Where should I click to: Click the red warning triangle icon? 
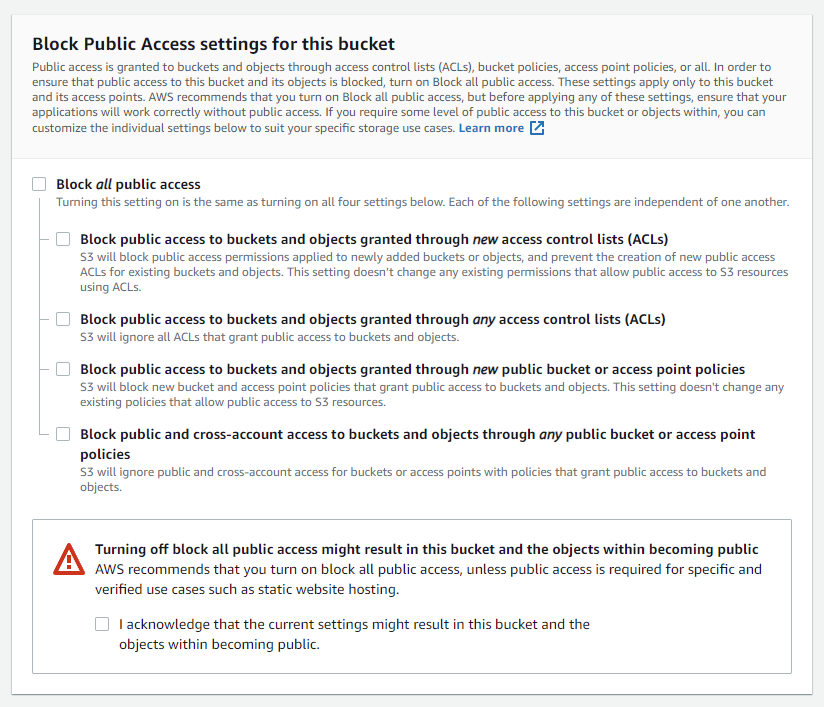[68, 558]
